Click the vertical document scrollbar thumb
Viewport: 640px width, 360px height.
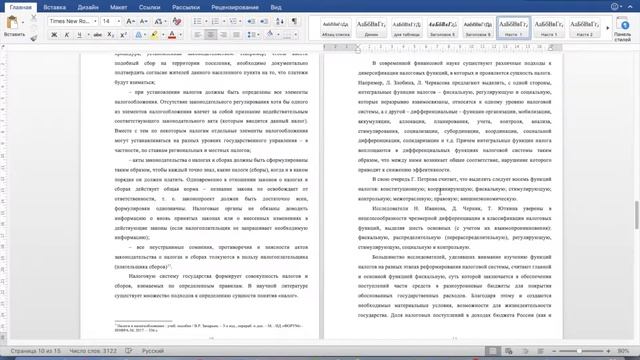636,215
